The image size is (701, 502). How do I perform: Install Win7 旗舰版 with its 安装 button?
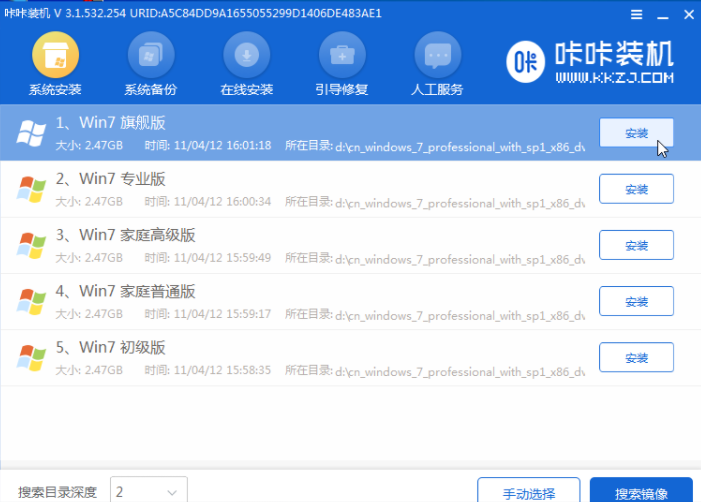pos(635,133)
